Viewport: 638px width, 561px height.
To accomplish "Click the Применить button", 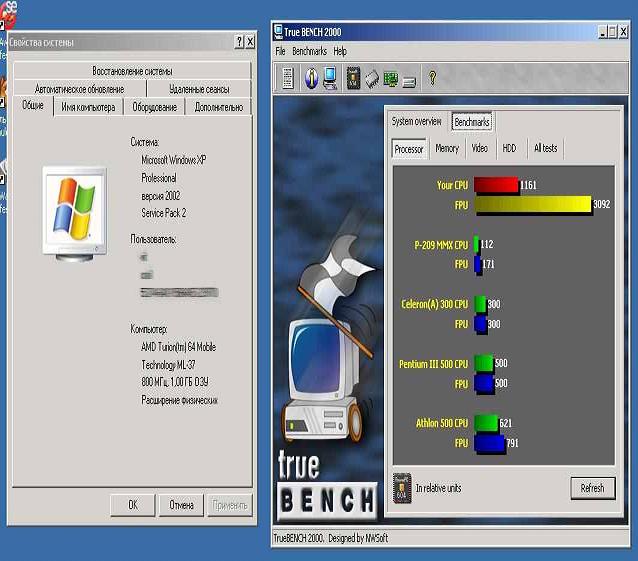I will pyautogui.click(x=230, y=505).
